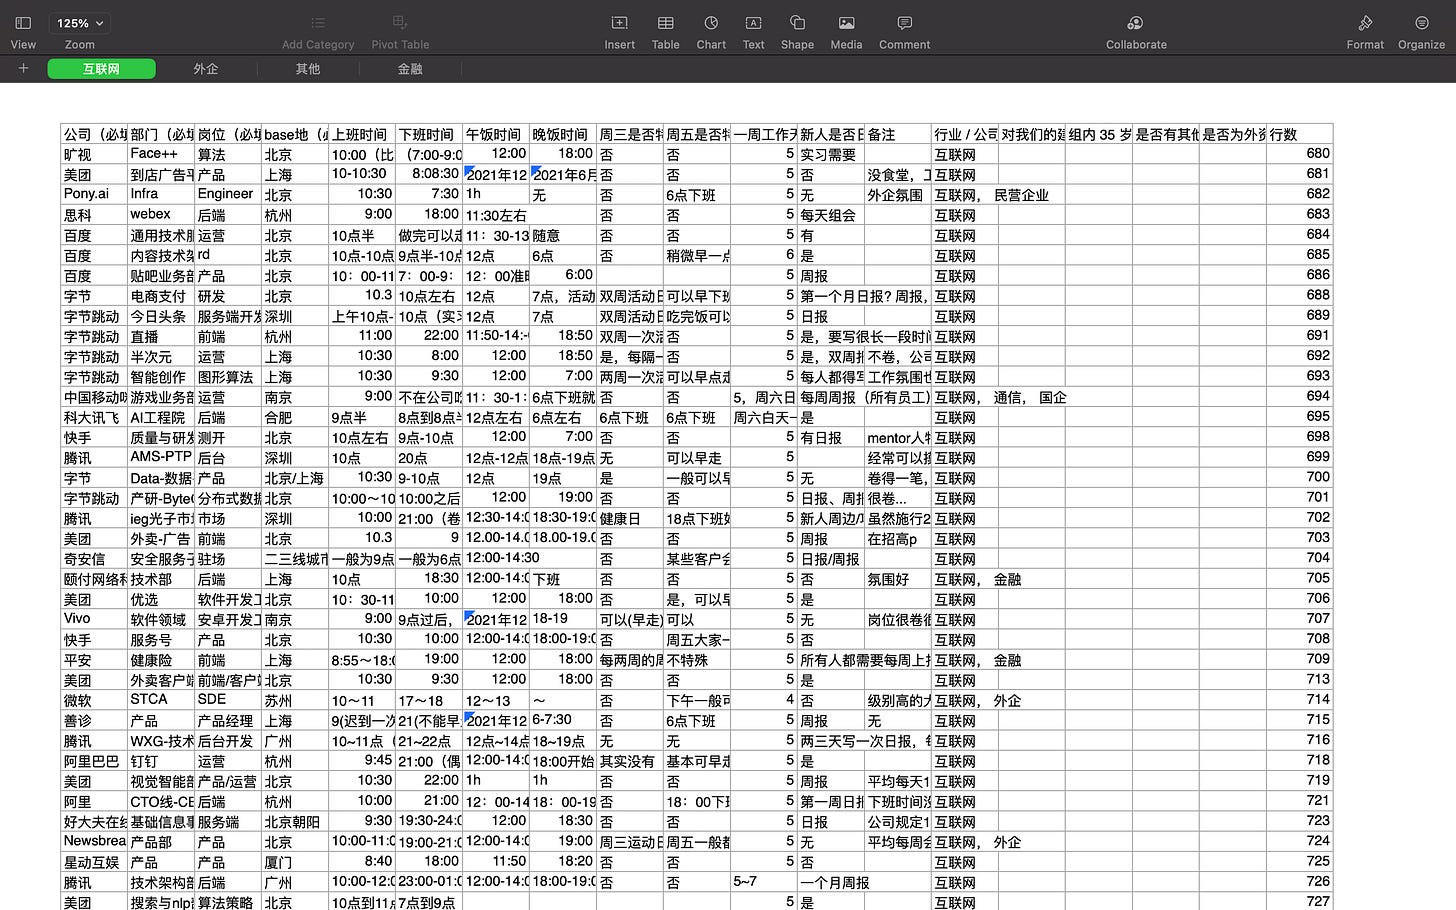Select row number 680 cell
The width and height of the screenshot is (1456, 910).
(1300, 154)
